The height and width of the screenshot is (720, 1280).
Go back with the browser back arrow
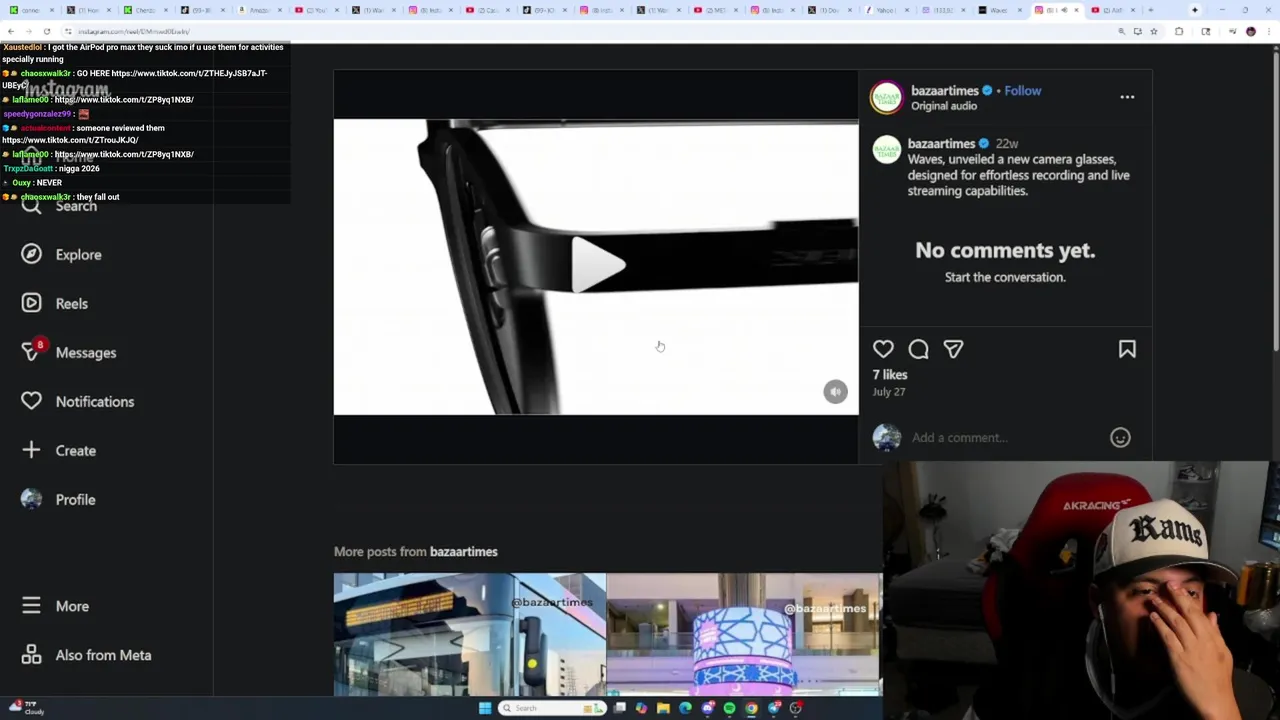[11, 32]
